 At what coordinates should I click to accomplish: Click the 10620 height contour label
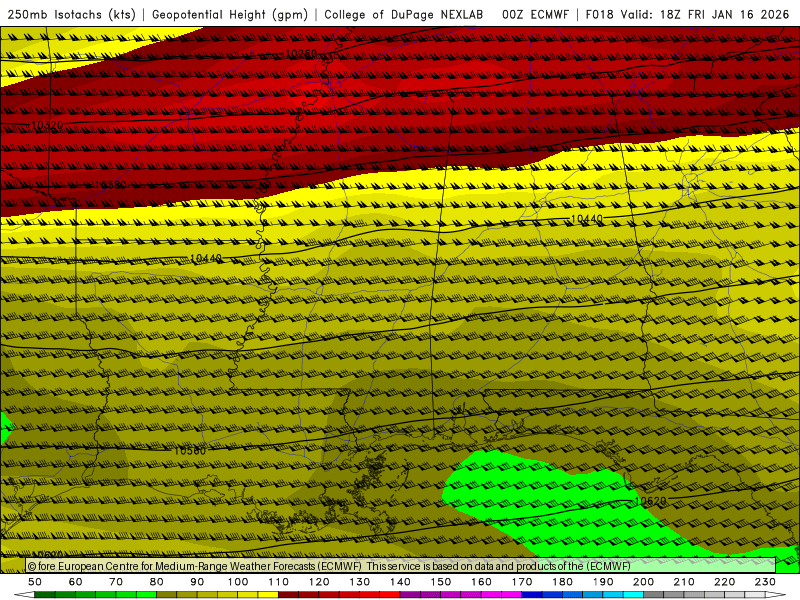[x=651, y=501]
